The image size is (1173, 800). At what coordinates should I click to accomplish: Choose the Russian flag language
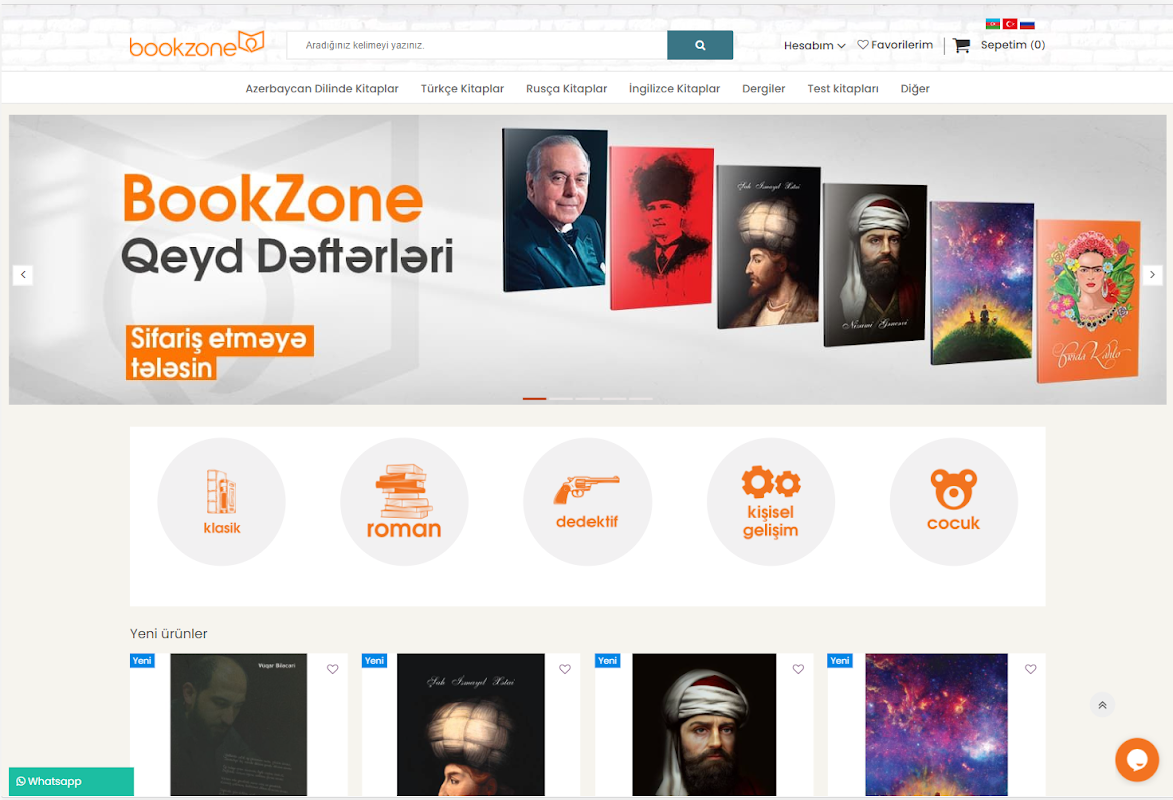pos(1027,24)
